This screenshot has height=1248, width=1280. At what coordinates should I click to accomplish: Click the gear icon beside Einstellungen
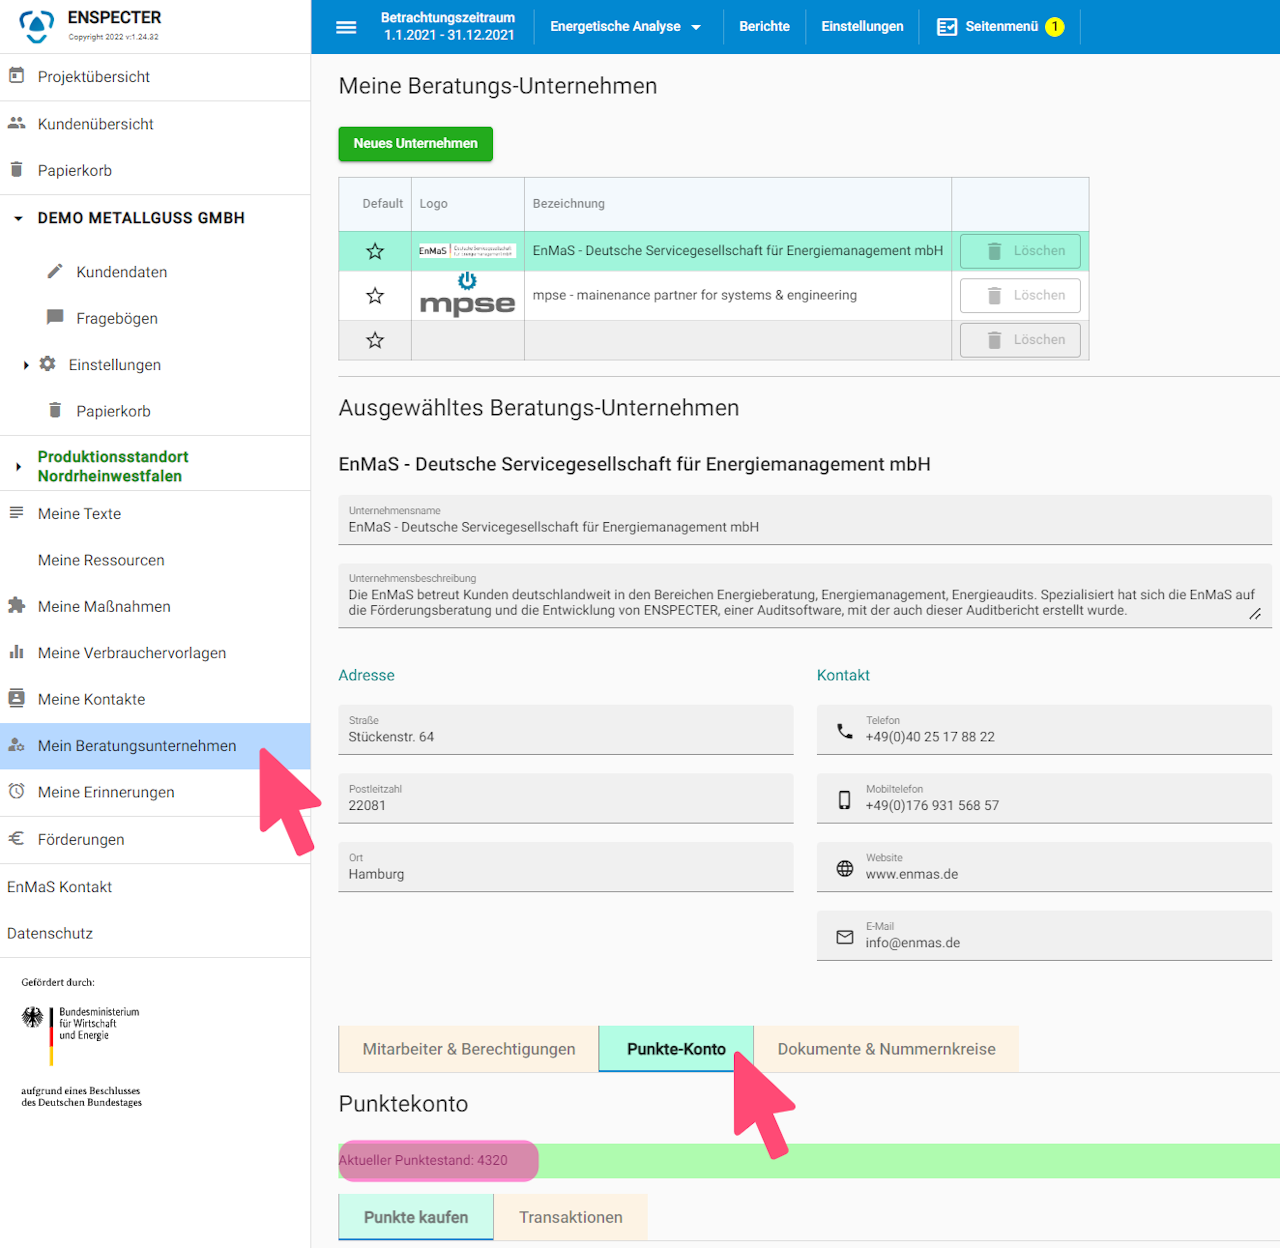point(47,364)
